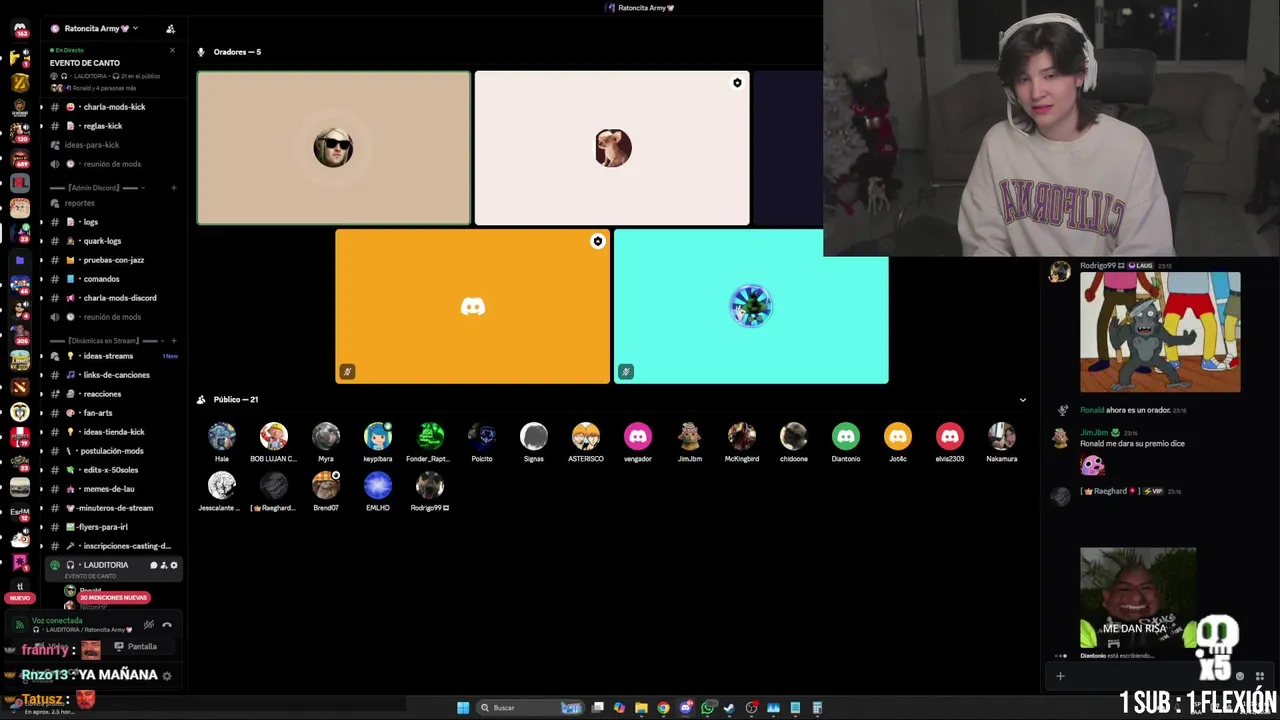The width and height of the screenshot is (1280, 720).
Task: Open the quark-logs channel
Action: [x=113, y=241]
